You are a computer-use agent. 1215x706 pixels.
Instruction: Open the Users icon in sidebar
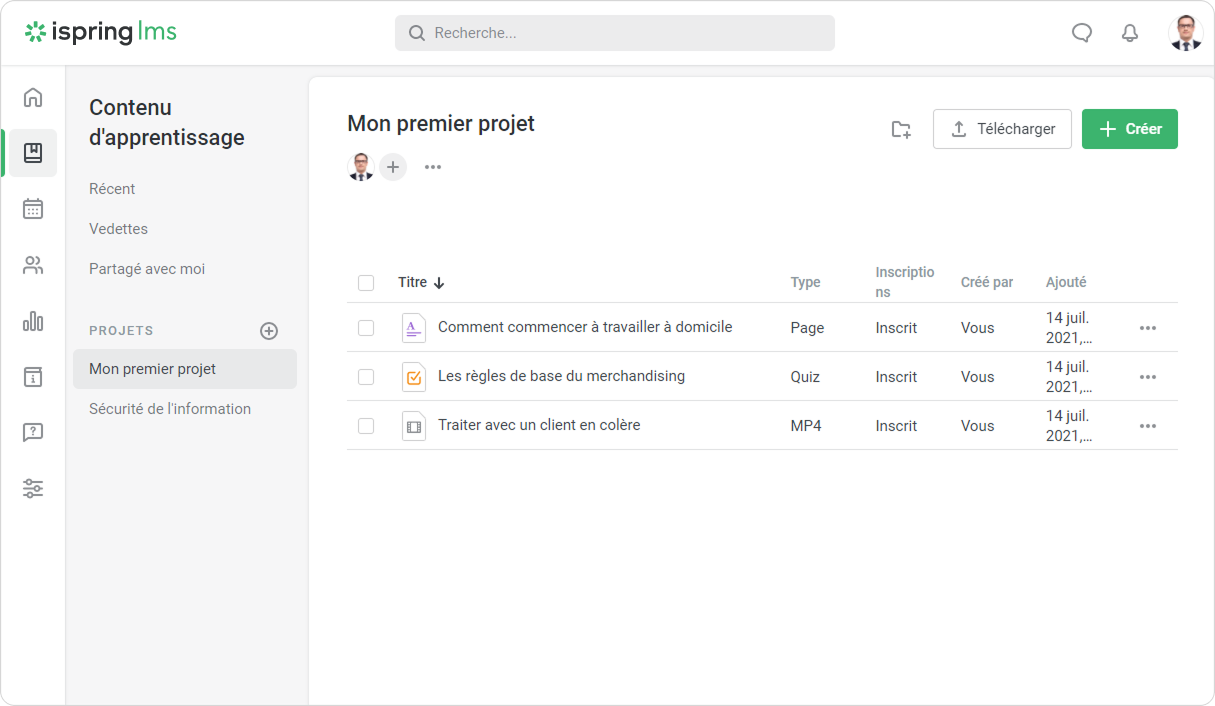click(33, 265)
